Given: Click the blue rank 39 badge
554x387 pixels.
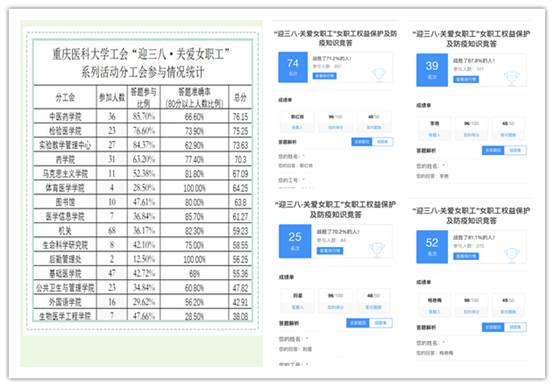Looking at the screenshot, I should tap(432, 70).
